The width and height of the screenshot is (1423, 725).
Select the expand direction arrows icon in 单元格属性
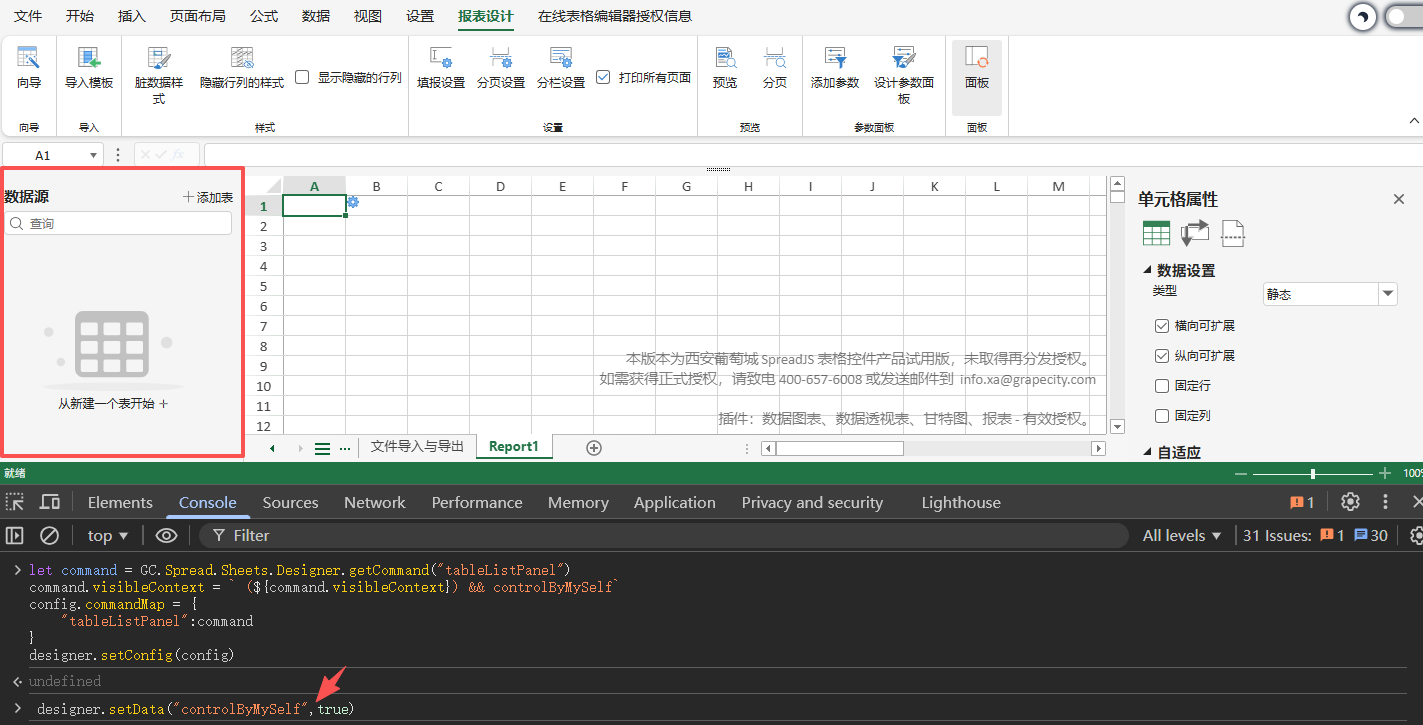coord(1195,233)
